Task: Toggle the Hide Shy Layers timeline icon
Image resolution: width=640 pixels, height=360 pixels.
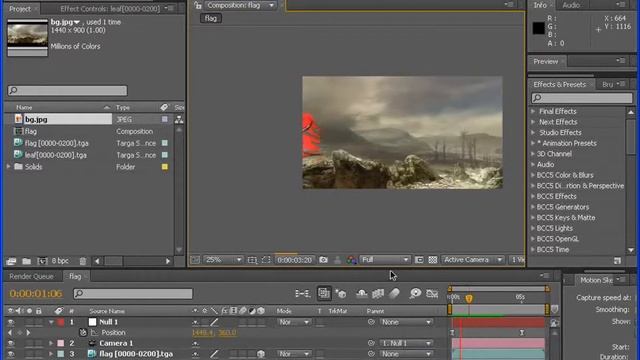Action: coord(362,293)
